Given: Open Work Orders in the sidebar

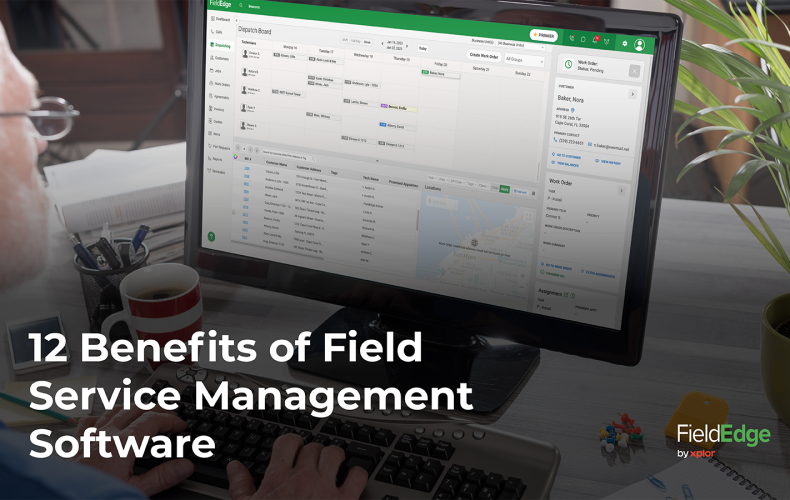Looking at the screenshot, I should pos(220,84).
